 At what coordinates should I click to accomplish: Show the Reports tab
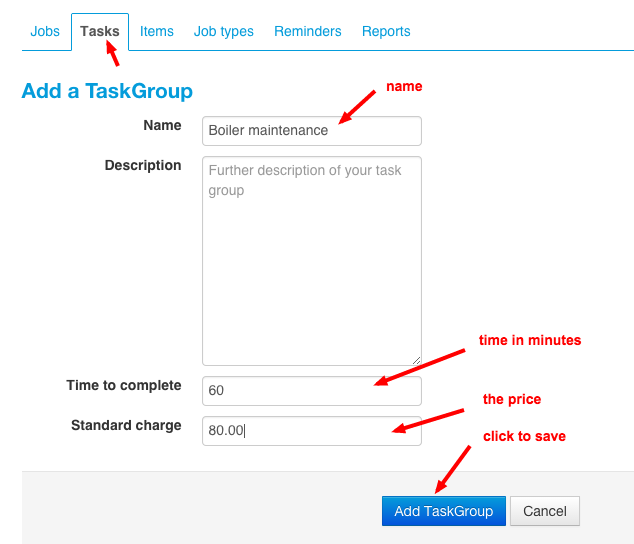pyautogui.click(x=386, y=31)
